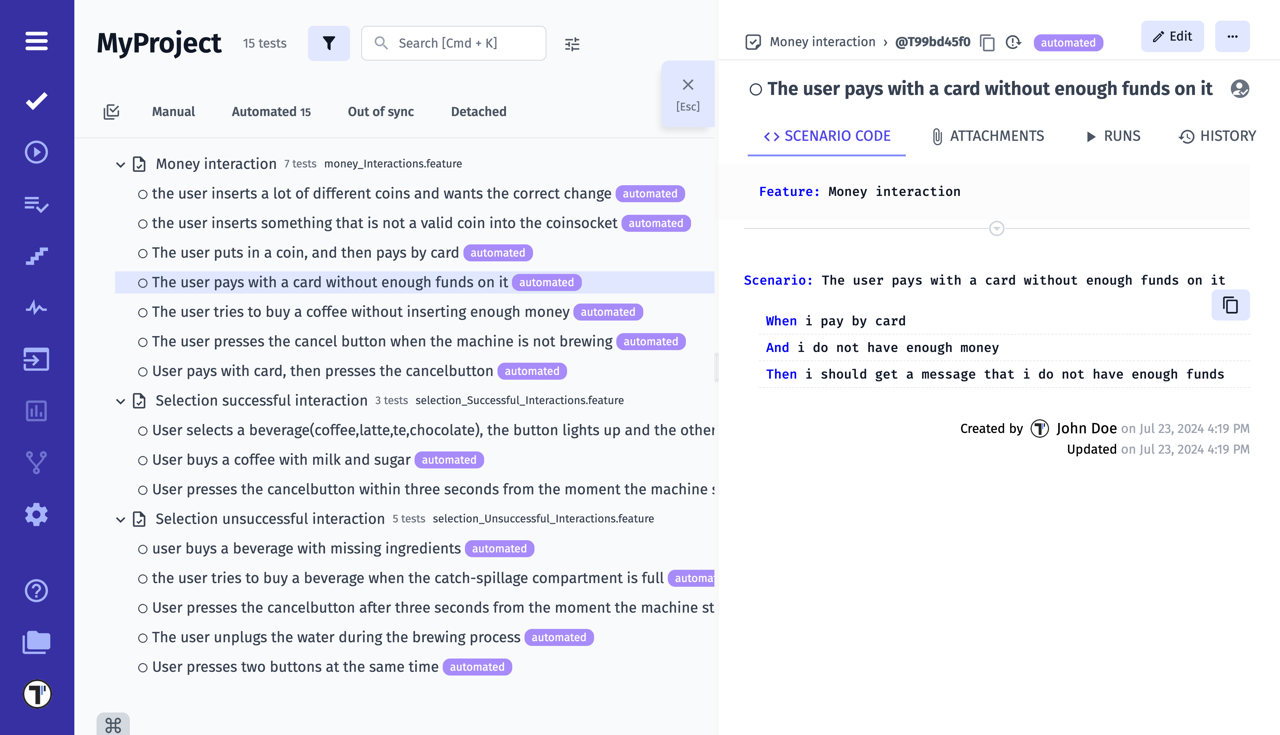Image resolution: width=1280 pixels, height=735 pixels.
Task: Open search filter sliders next to search box
Action: pos(571,43)
